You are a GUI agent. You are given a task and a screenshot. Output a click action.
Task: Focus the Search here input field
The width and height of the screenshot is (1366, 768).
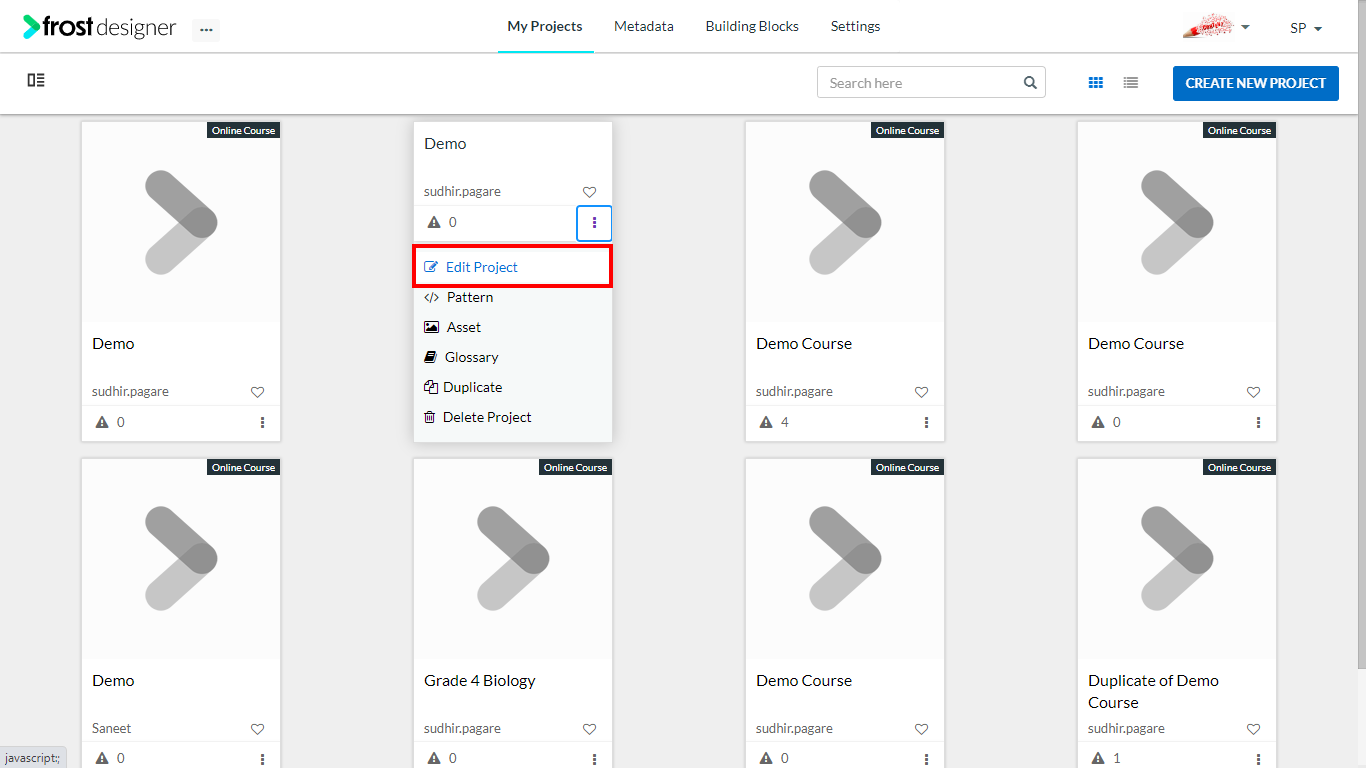pos(919,83)
